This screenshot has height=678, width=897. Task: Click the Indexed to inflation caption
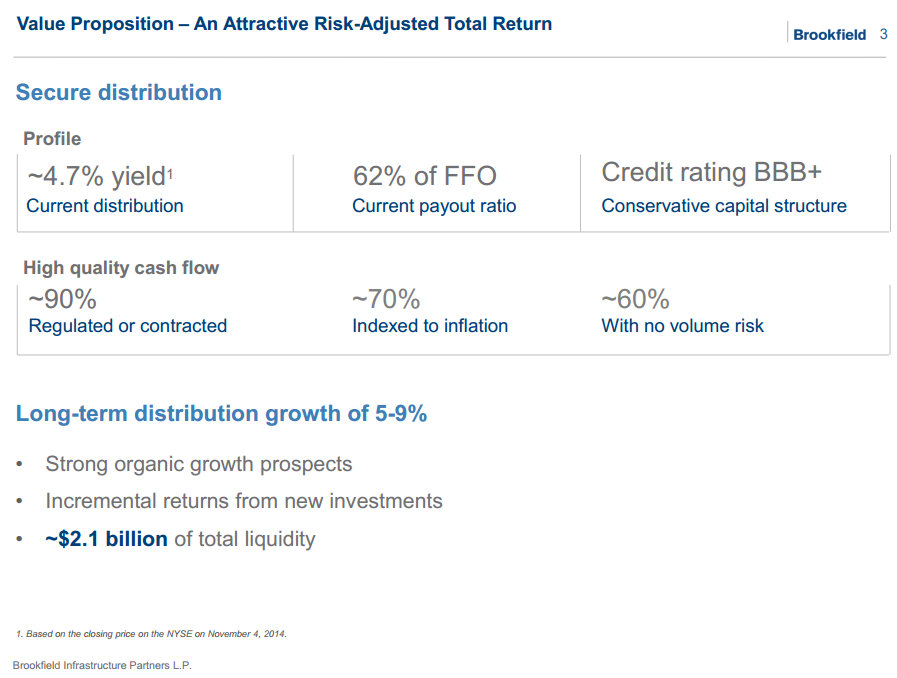pyautogui.click(x=430, y=326)
